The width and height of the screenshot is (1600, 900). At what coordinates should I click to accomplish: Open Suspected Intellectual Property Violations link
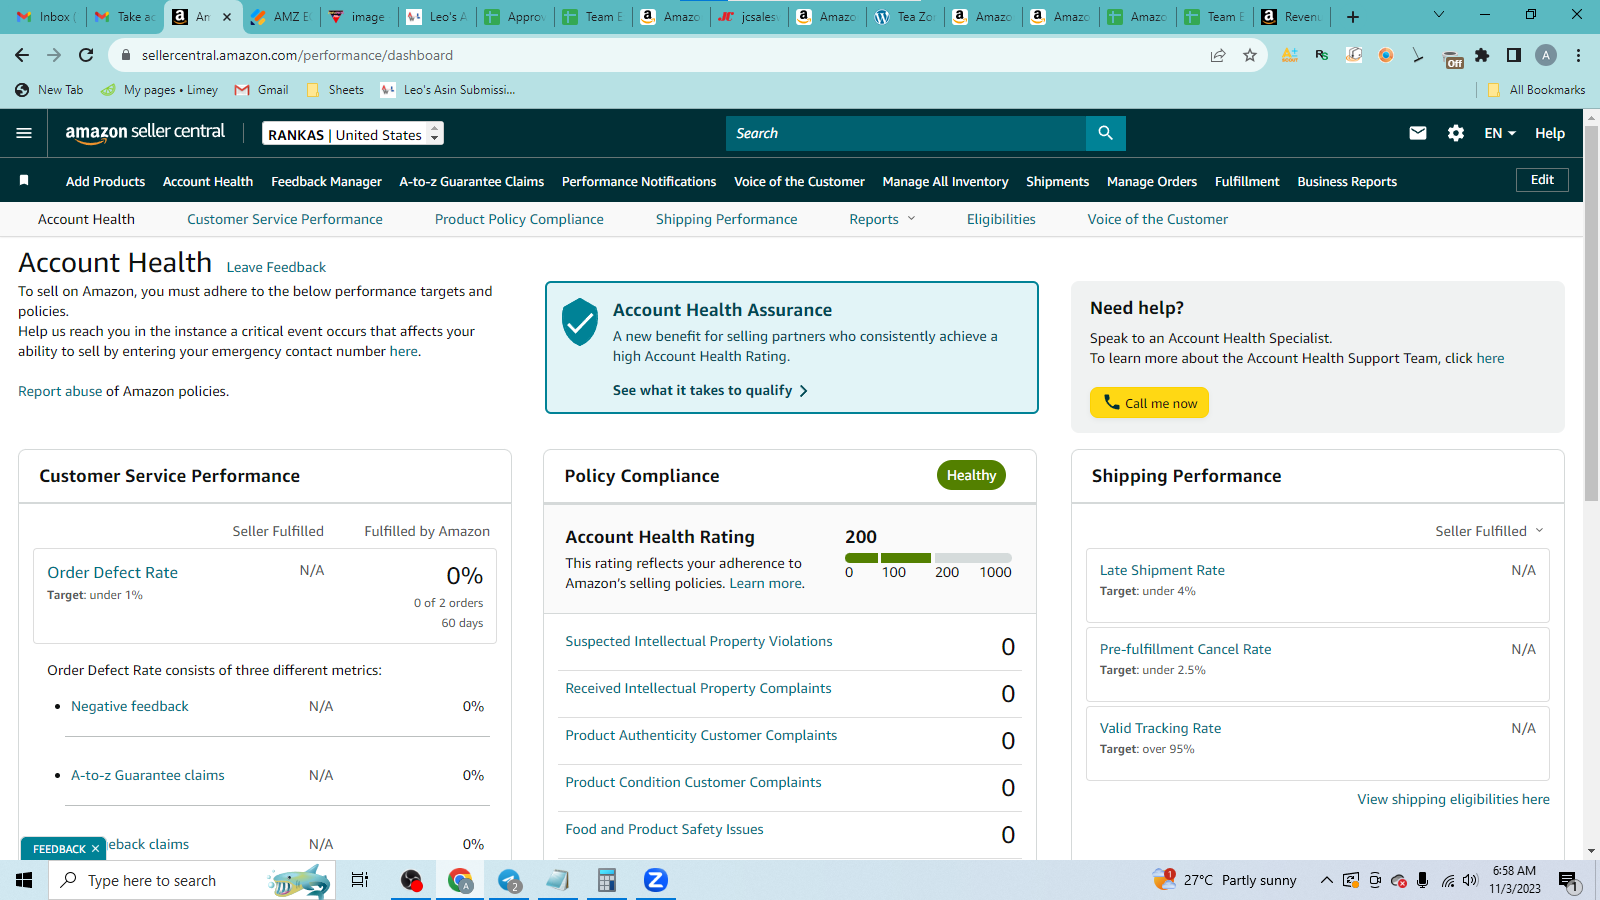coord(699,641)
